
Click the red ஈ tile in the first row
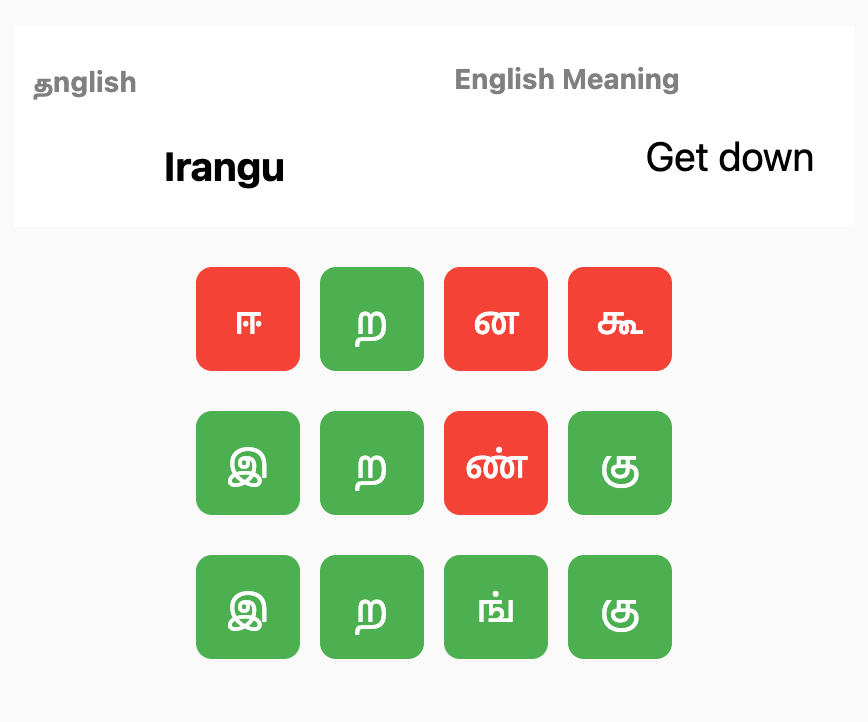point(248,319)
